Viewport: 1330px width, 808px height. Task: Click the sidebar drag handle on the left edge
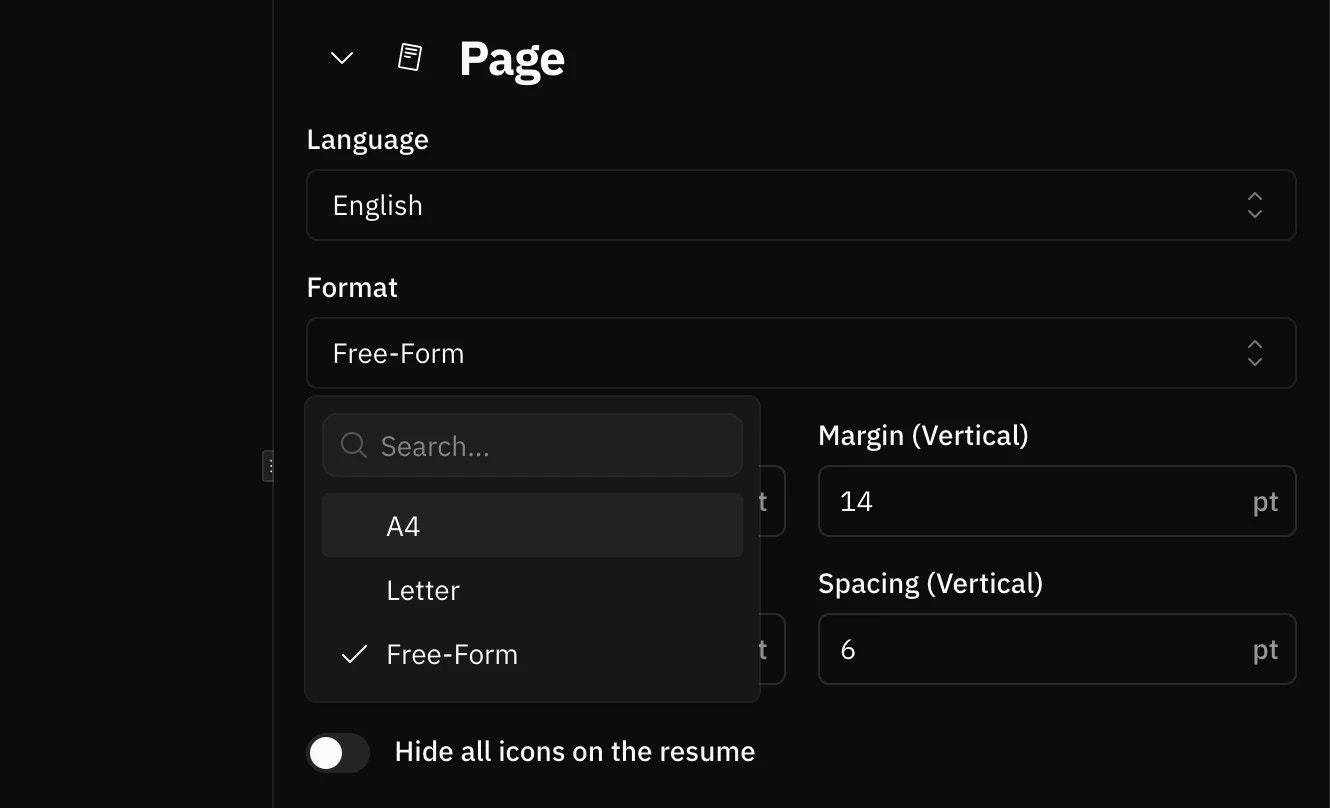(269, 465)
